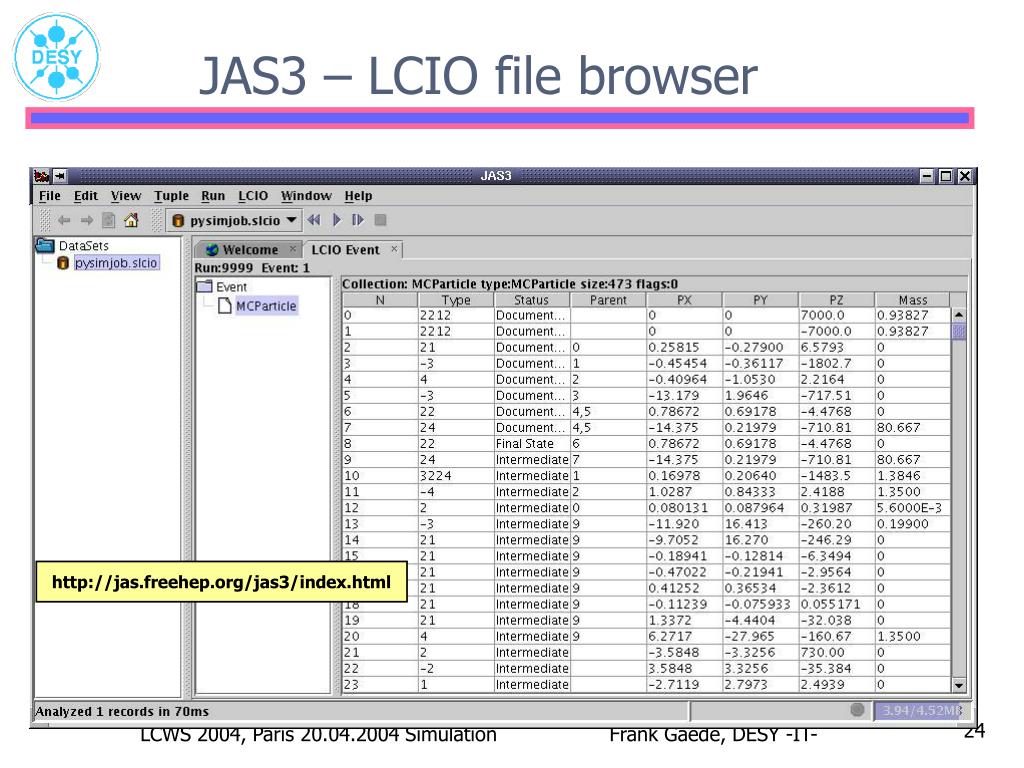Switch to the Welcome tab

pyautogui.click(x=250, y=249)
